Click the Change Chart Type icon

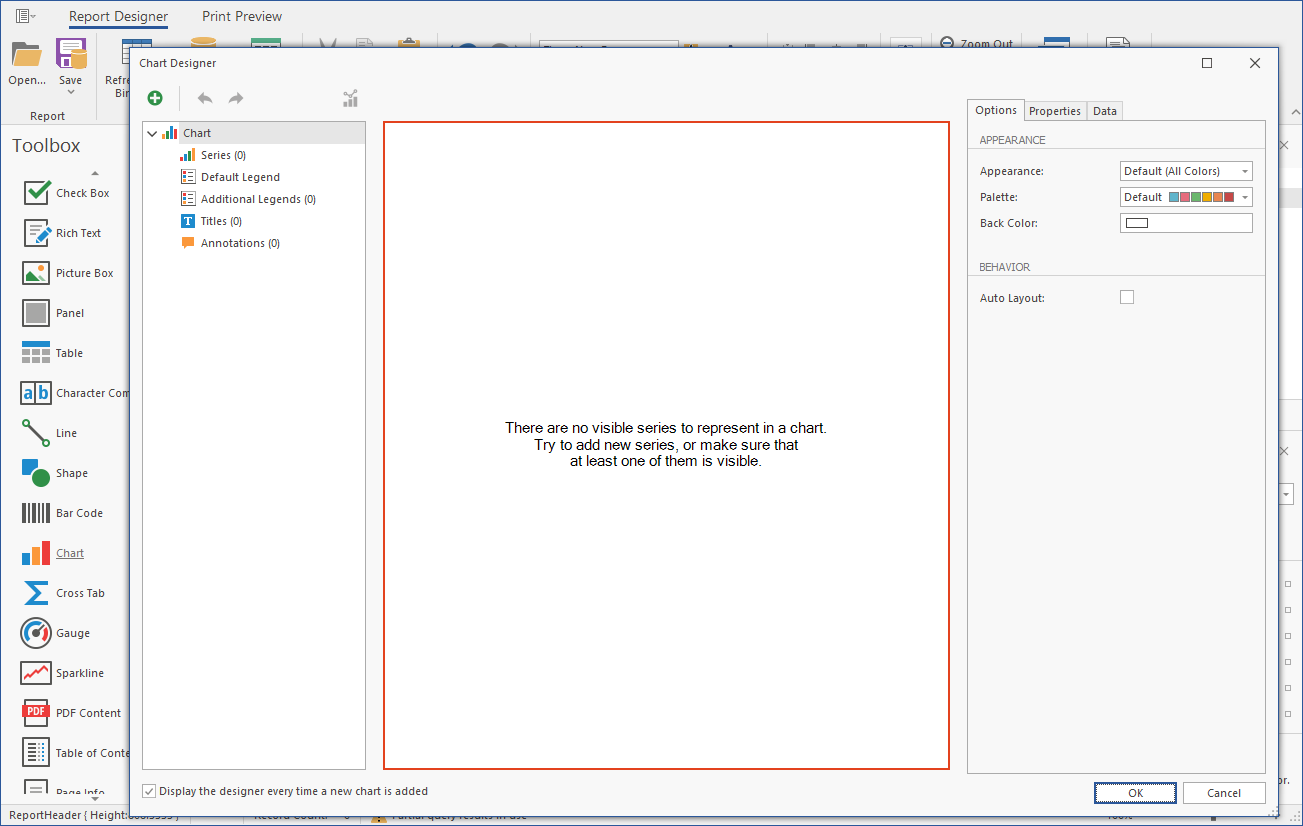click(x=350, y=98)
